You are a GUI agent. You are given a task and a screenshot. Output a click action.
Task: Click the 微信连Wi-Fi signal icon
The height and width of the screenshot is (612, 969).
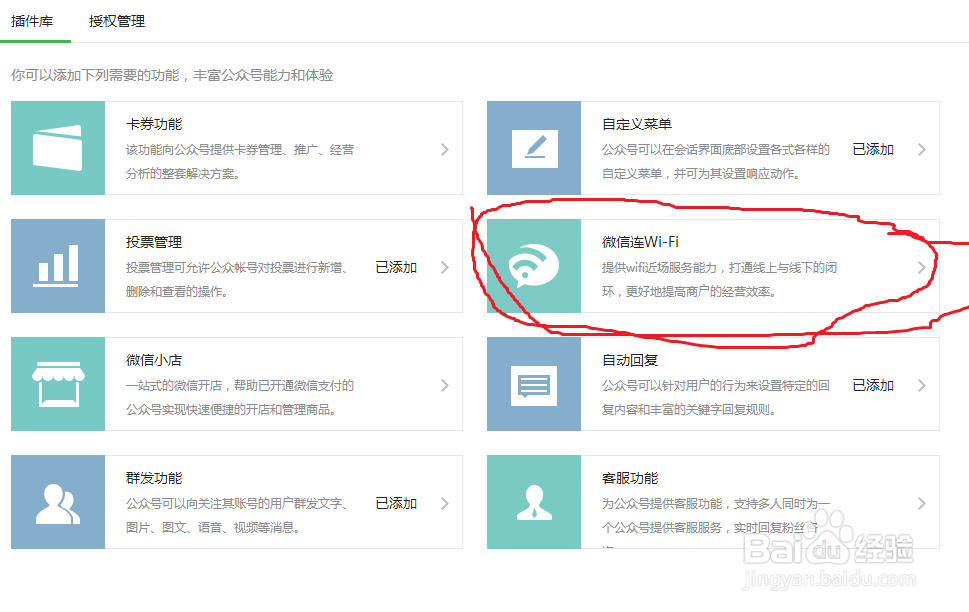[534, 266]
